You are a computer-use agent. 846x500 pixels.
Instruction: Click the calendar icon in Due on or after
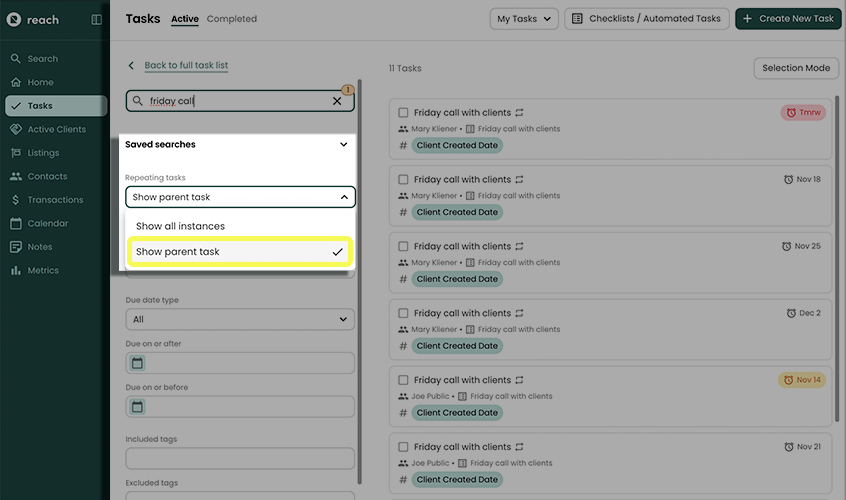point(138,363)
